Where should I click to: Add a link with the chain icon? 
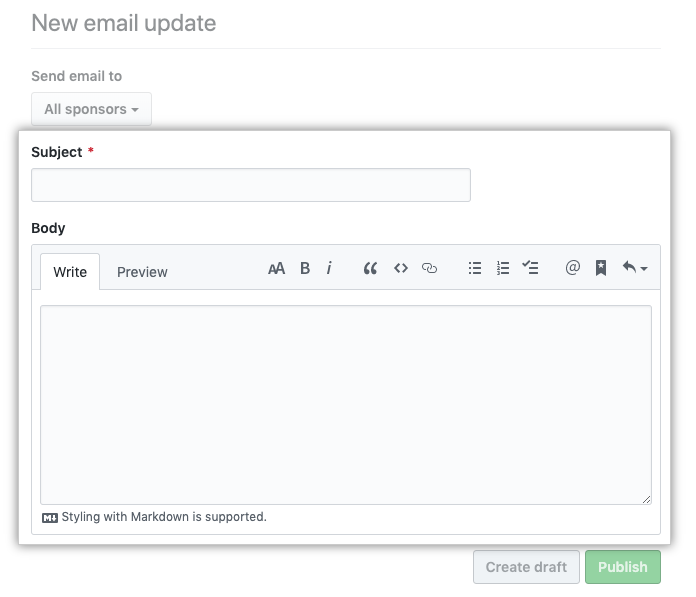click(430, 268)
